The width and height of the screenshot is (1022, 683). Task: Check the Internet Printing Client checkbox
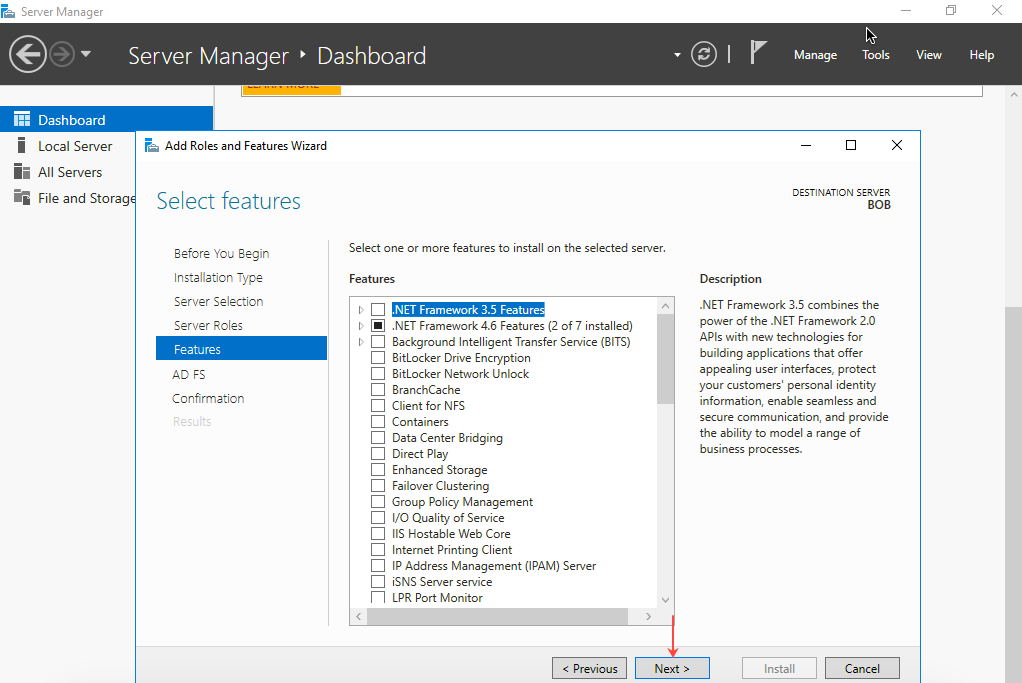coord(378,549)
